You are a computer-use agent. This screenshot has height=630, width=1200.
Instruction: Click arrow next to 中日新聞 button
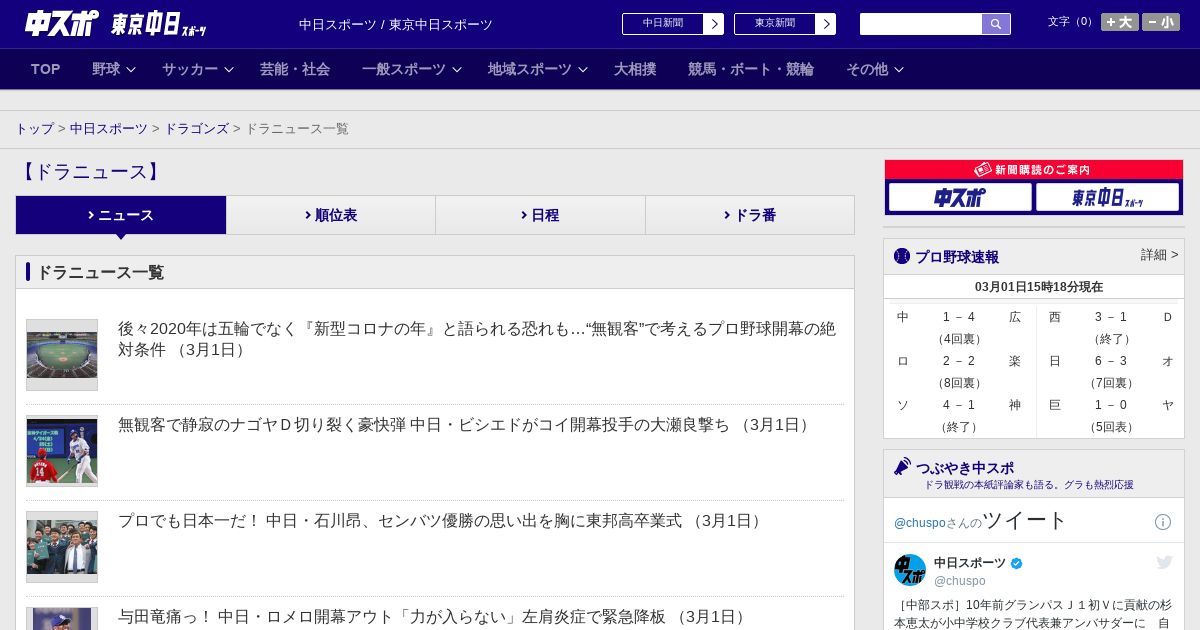pos(713,24)
